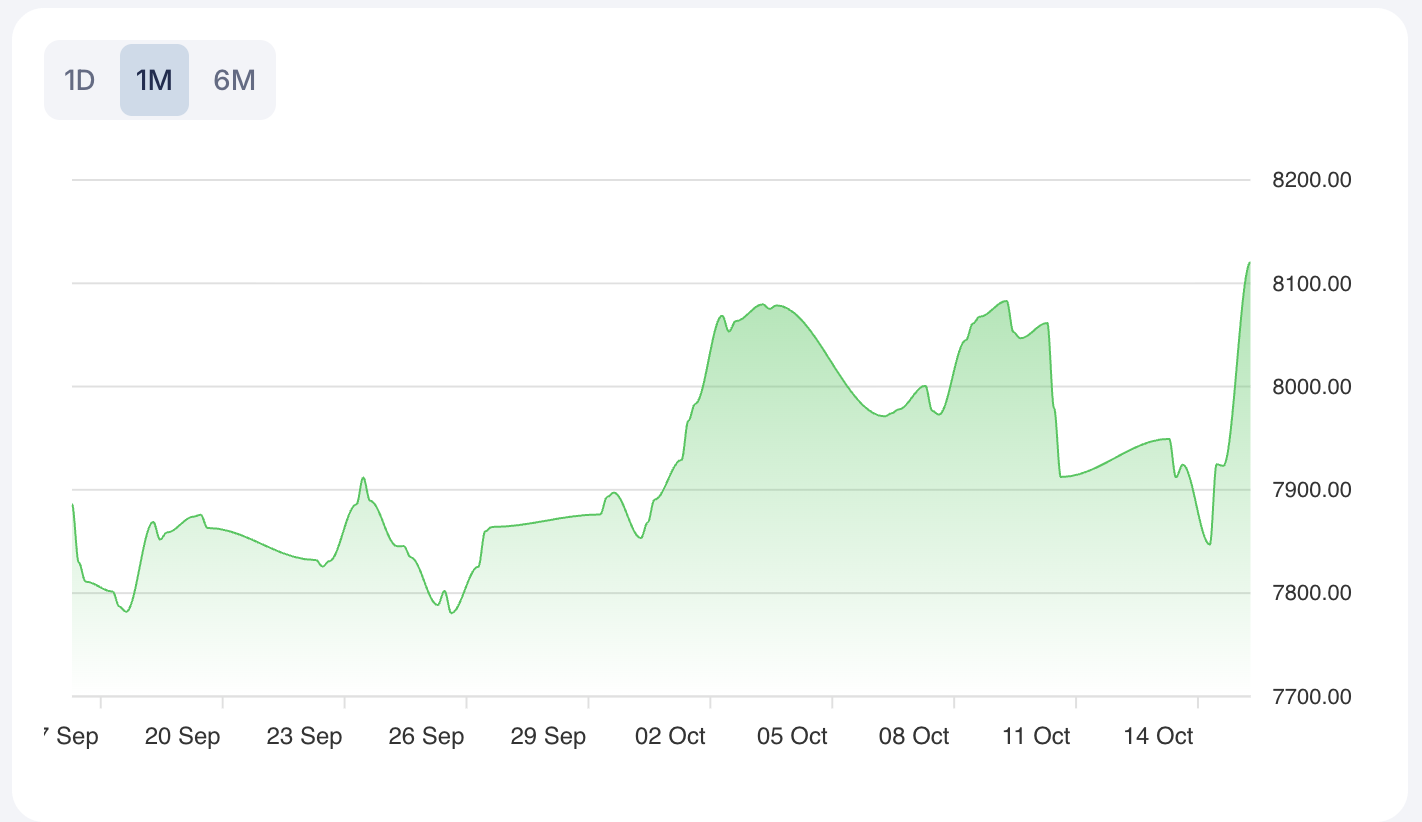Image resolution: width=1422 pixels, height=822 pixels.
Task: Click the chart line's final peak at right edge
Action: 1248,264
